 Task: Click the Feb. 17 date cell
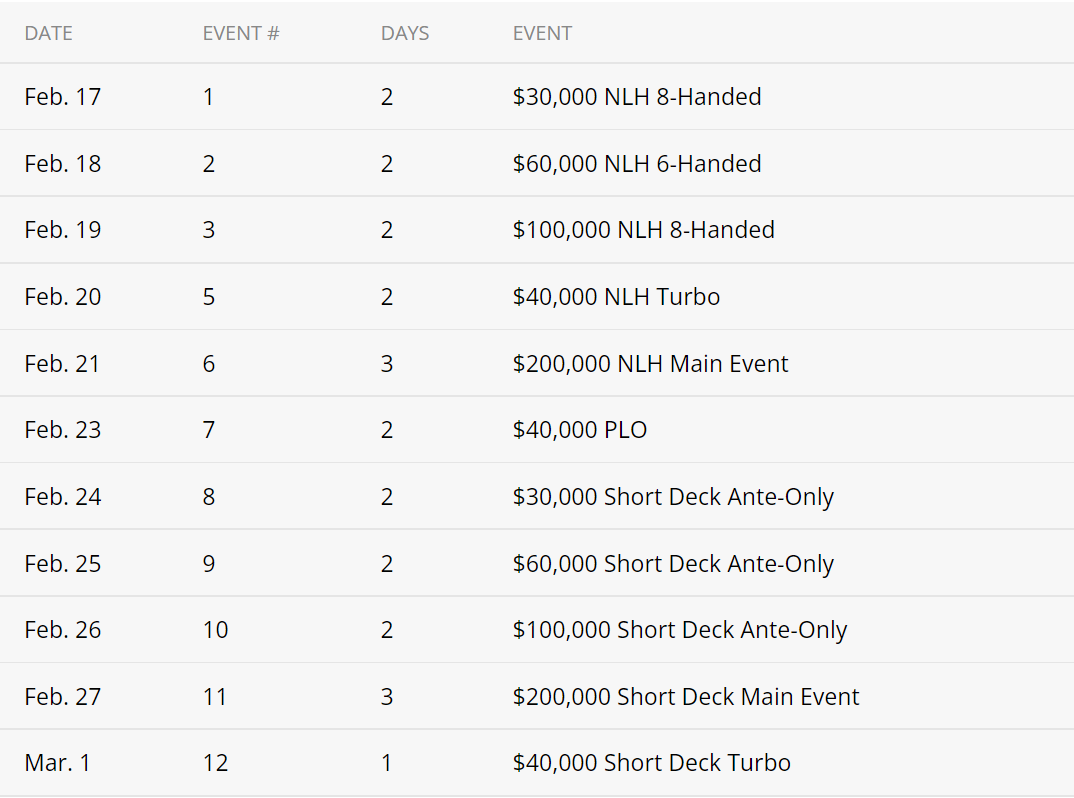click(x=63, y=97)
